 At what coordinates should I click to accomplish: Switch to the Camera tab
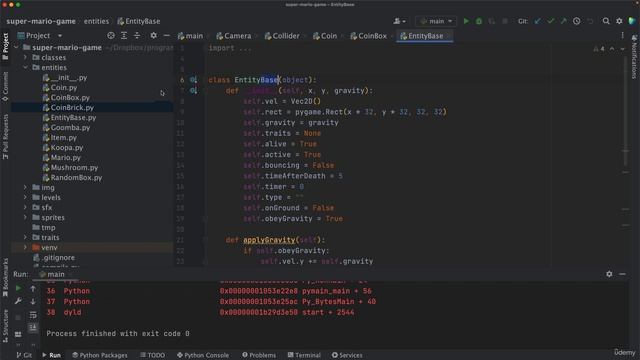[234, 36]
